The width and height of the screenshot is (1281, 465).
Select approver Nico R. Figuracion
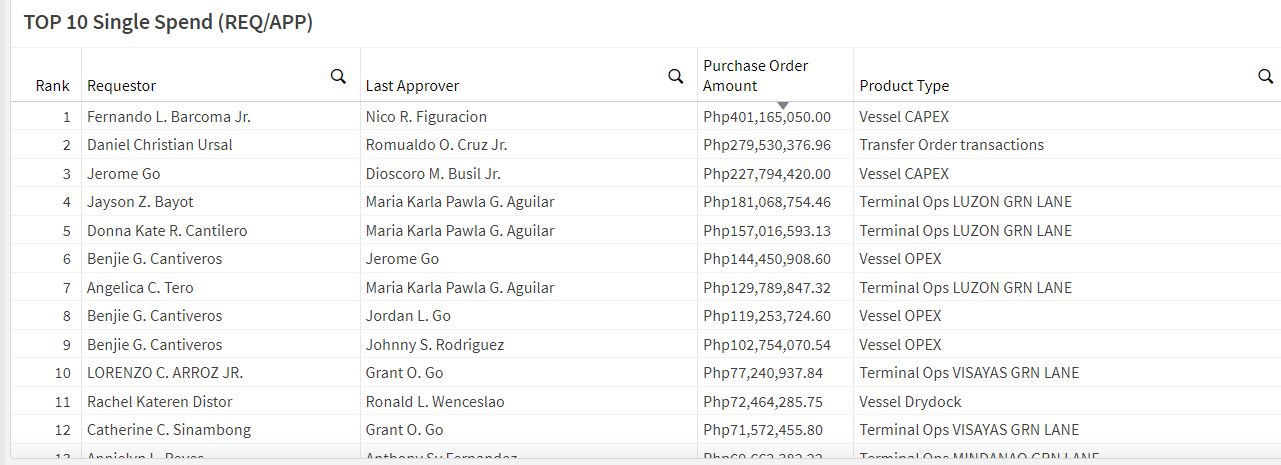(426, 117)
